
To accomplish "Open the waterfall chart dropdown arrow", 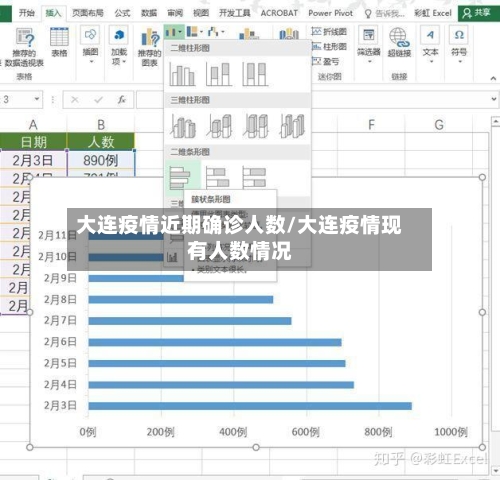I will 222,32.
